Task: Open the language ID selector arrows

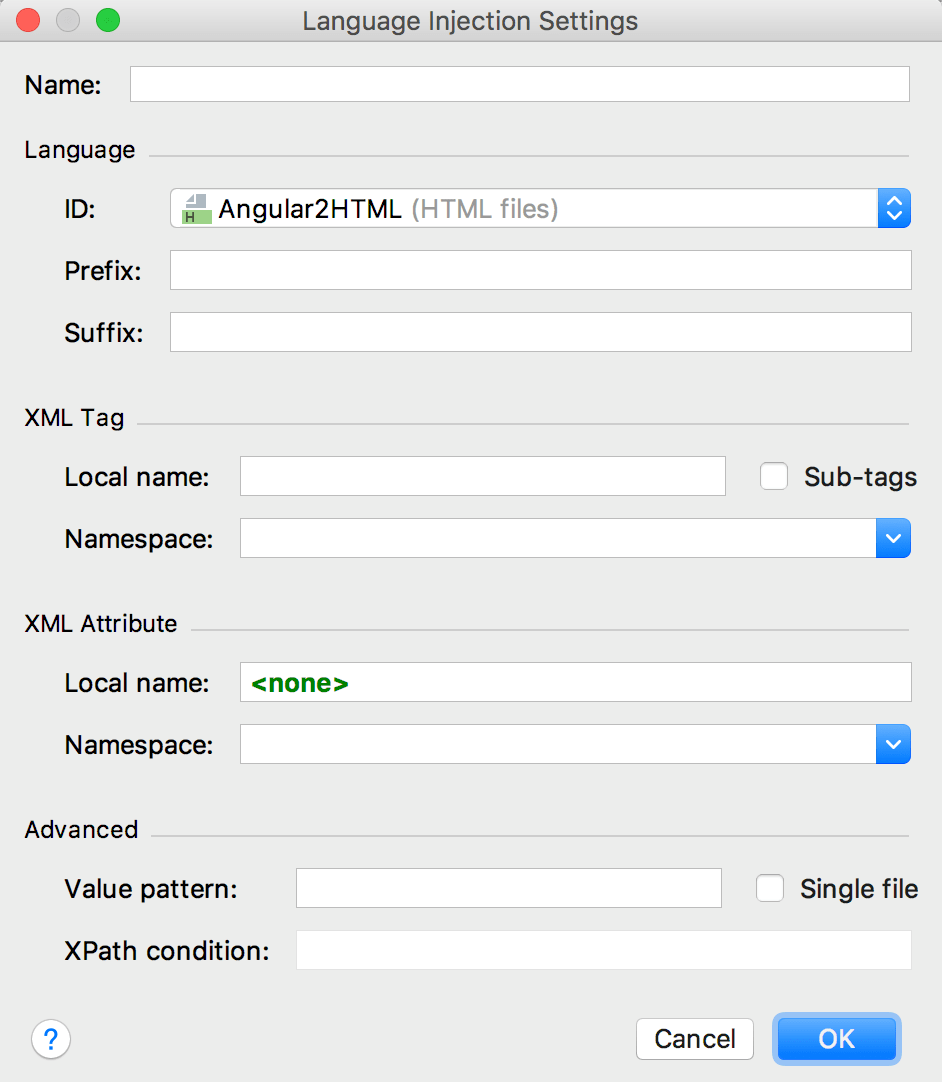Action: [x=895, y=208]
